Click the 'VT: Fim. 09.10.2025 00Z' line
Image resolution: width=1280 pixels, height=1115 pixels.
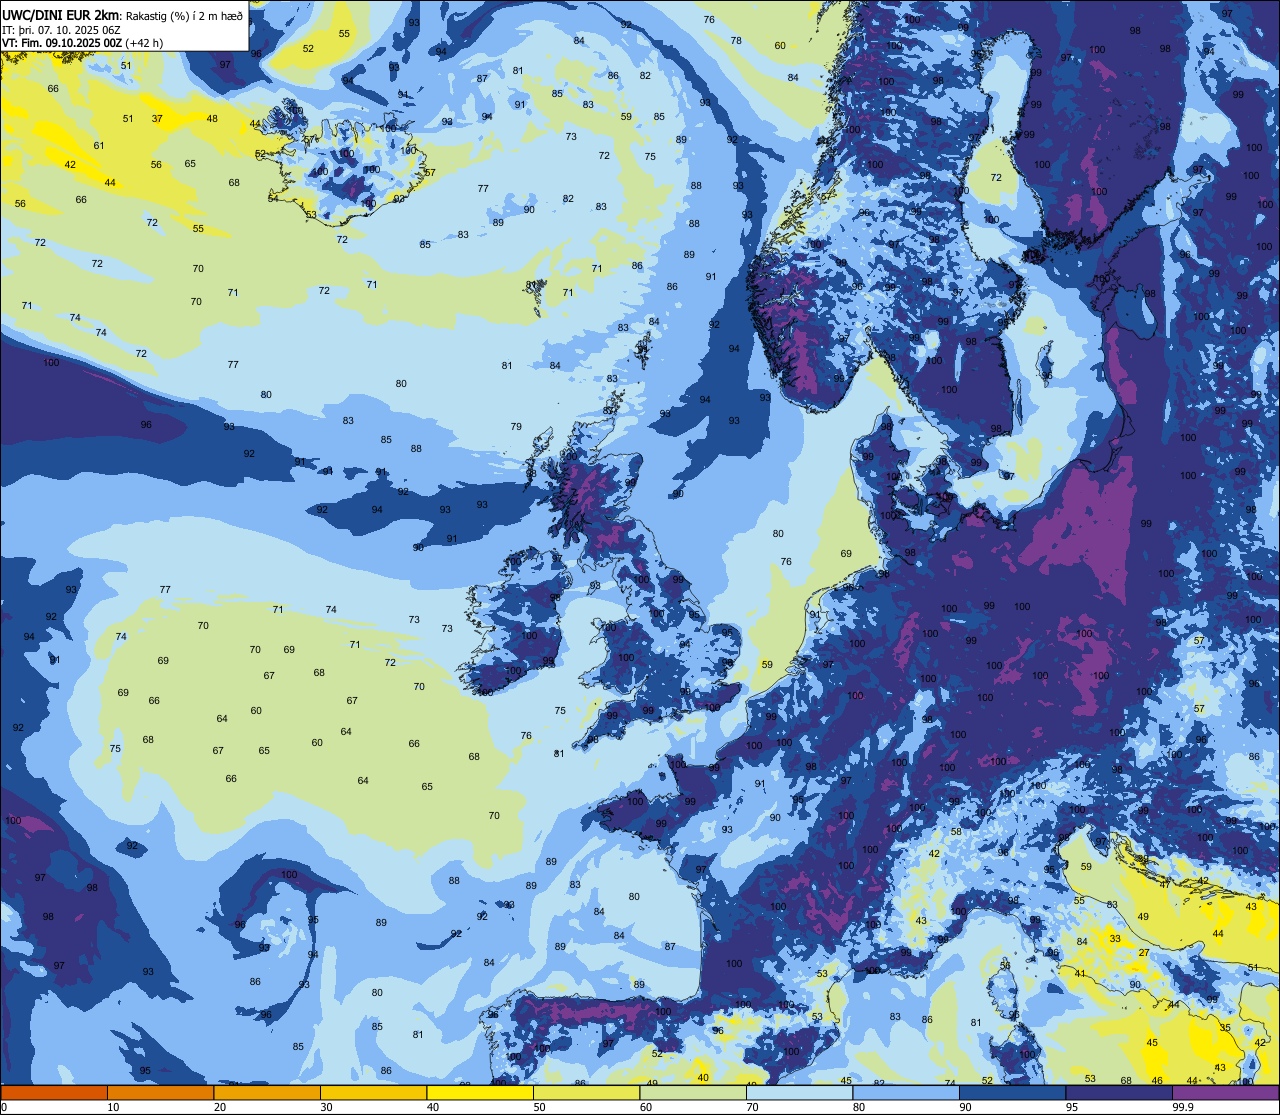click(x=62, y=43)
